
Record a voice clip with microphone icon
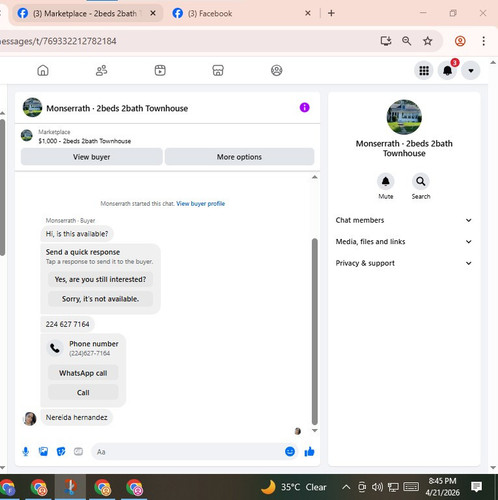click(x=26, y=452)
